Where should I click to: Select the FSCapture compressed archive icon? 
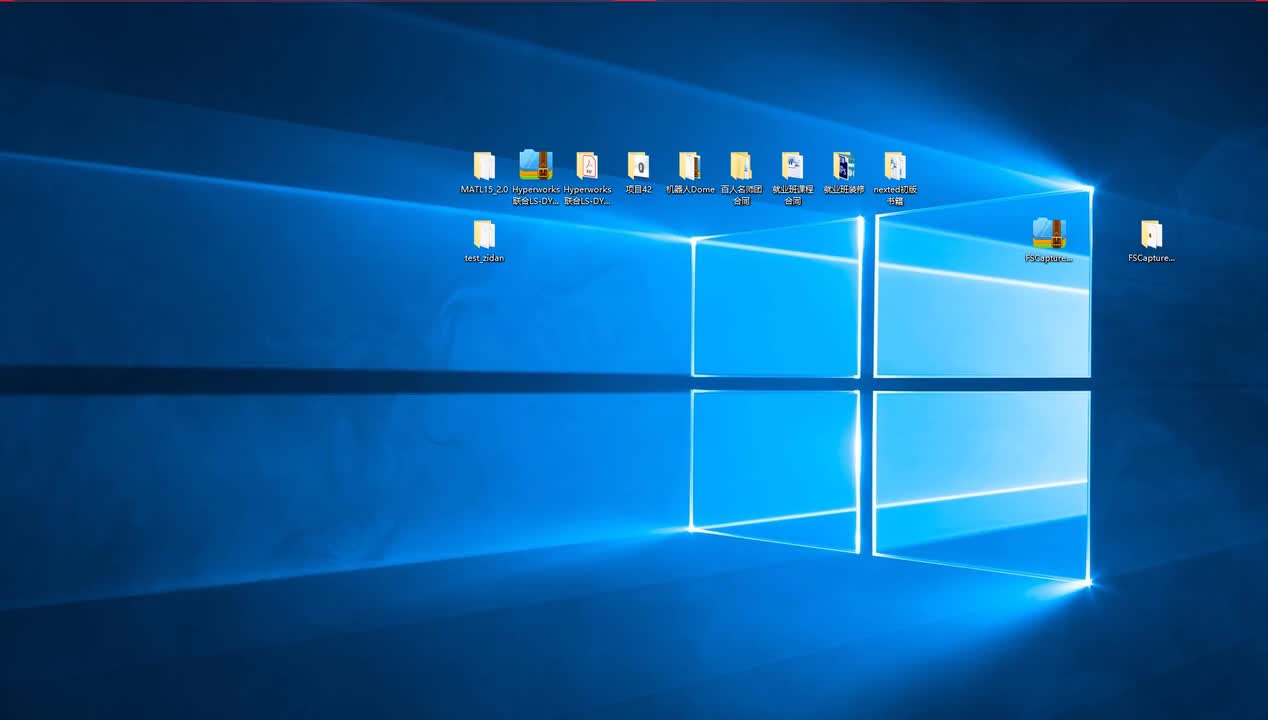pos(1049,234)
